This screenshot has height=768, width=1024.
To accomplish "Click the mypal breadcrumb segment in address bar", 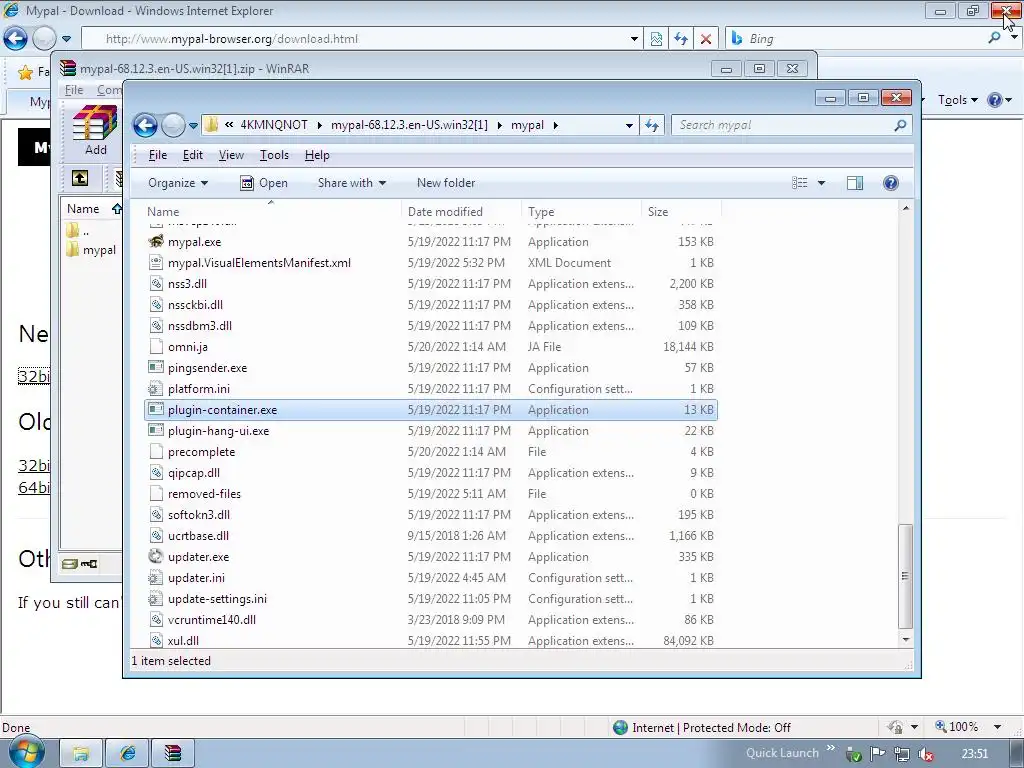I will 527,125.
